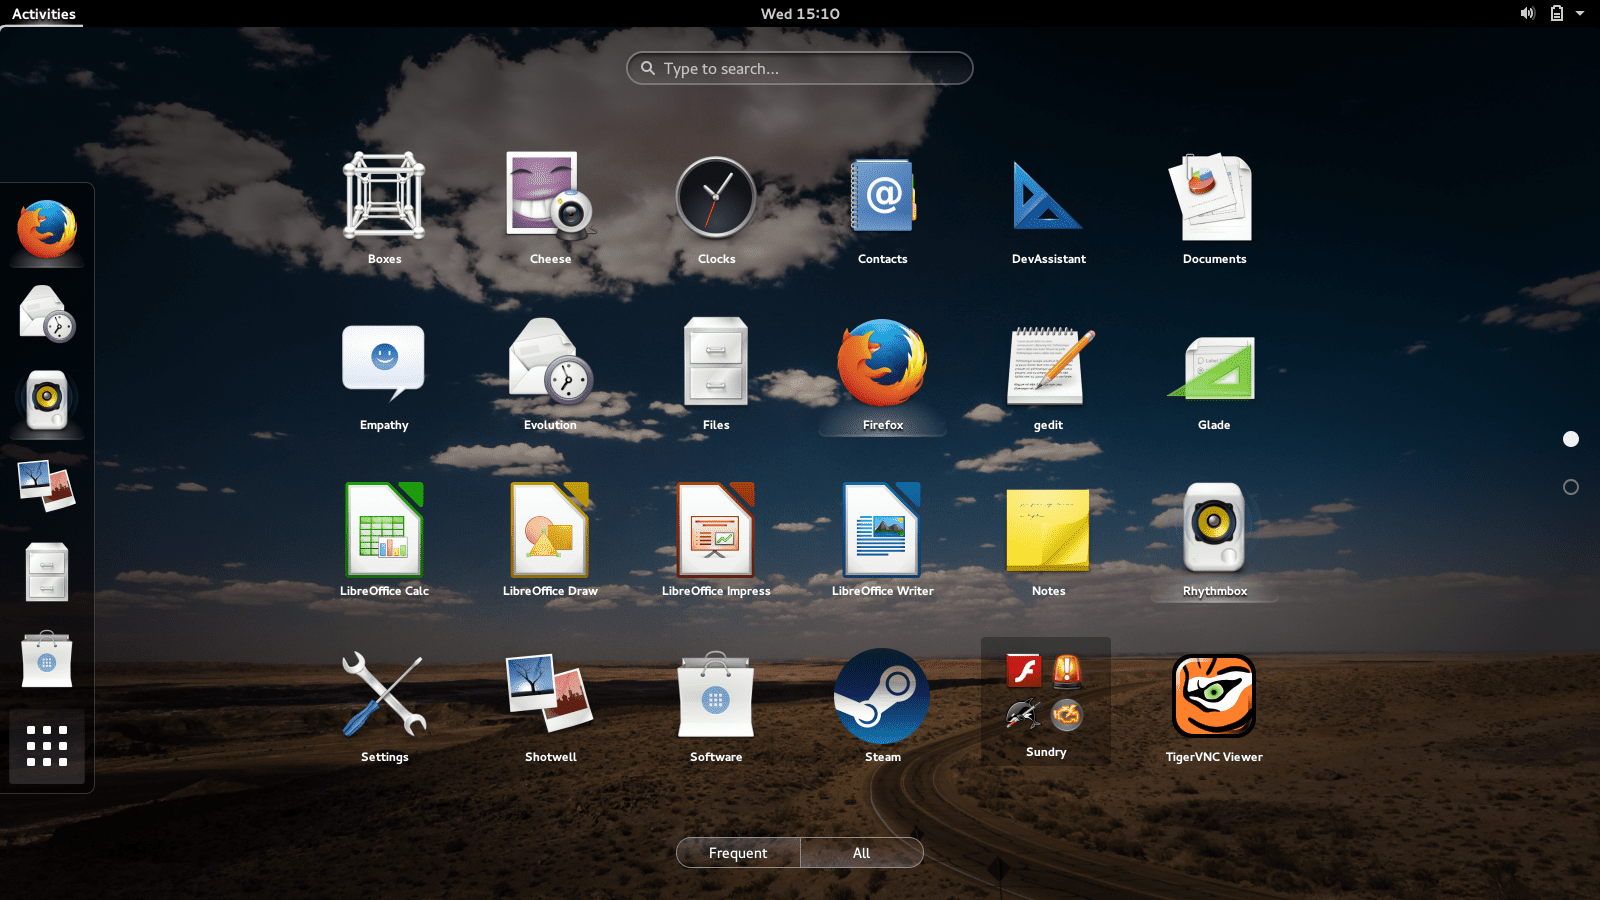Focus the Type to search field
Image resolution: width=1600 pixels, height=900 pixels.
pos(800,68)
